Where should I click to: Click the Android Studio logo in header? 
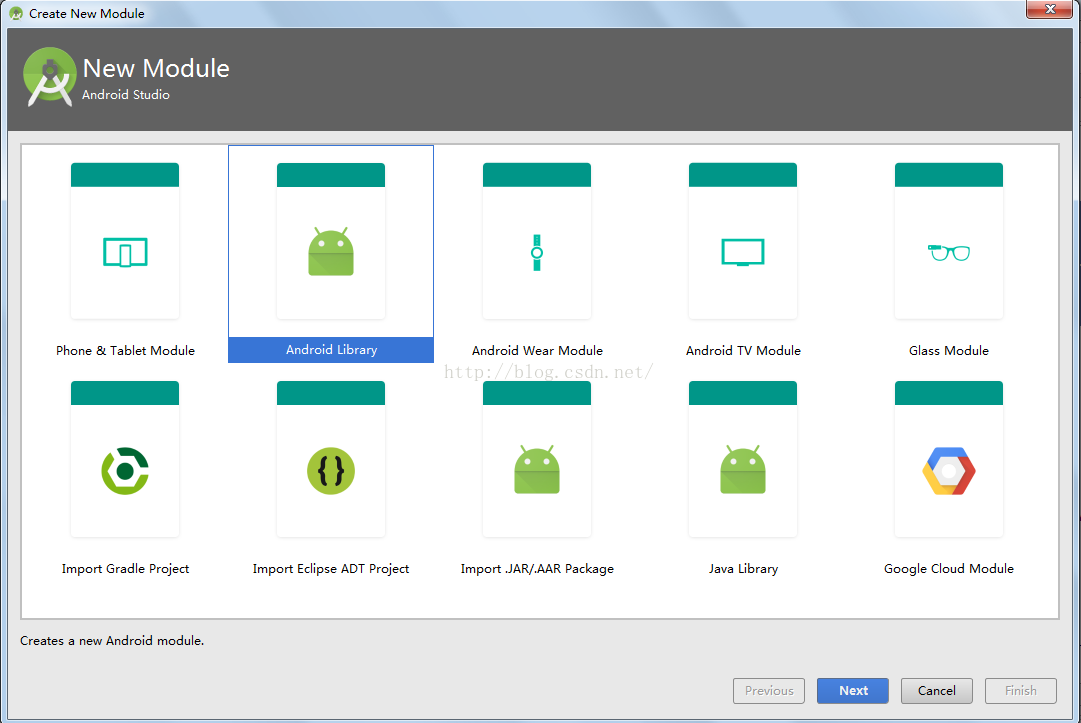click(x=50, y=76)
